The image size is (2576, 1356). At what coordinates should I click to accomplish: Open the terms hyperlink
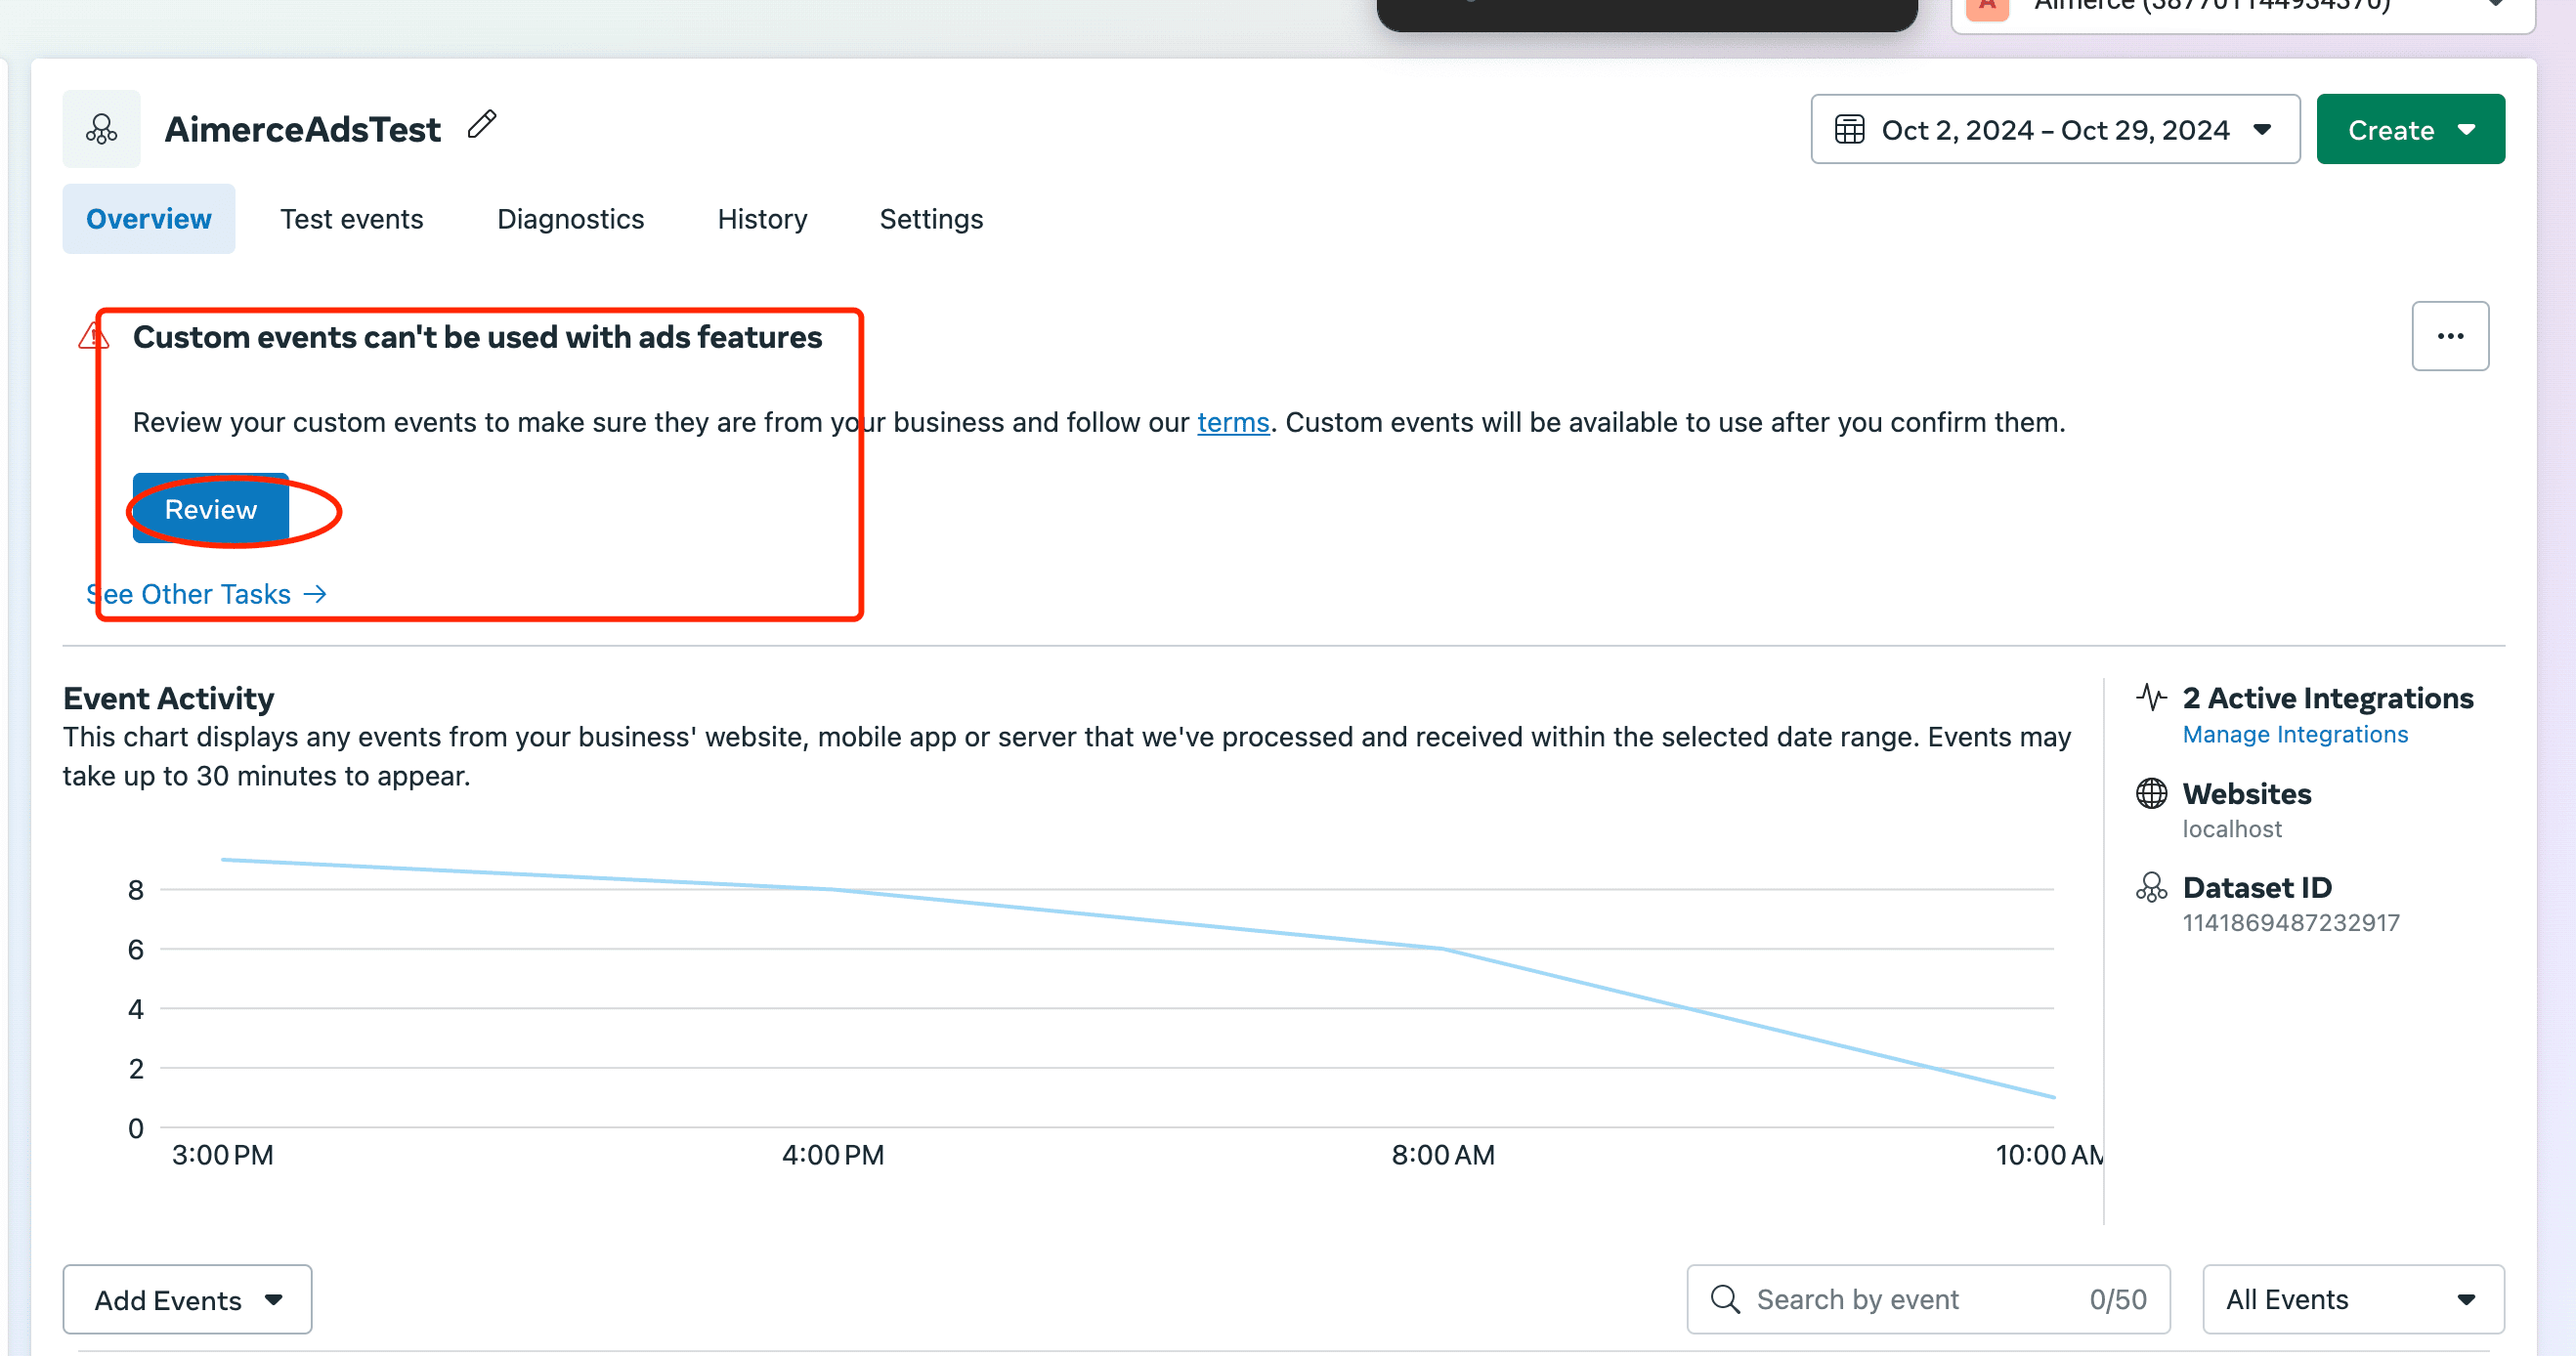(x=1232, y=423)
